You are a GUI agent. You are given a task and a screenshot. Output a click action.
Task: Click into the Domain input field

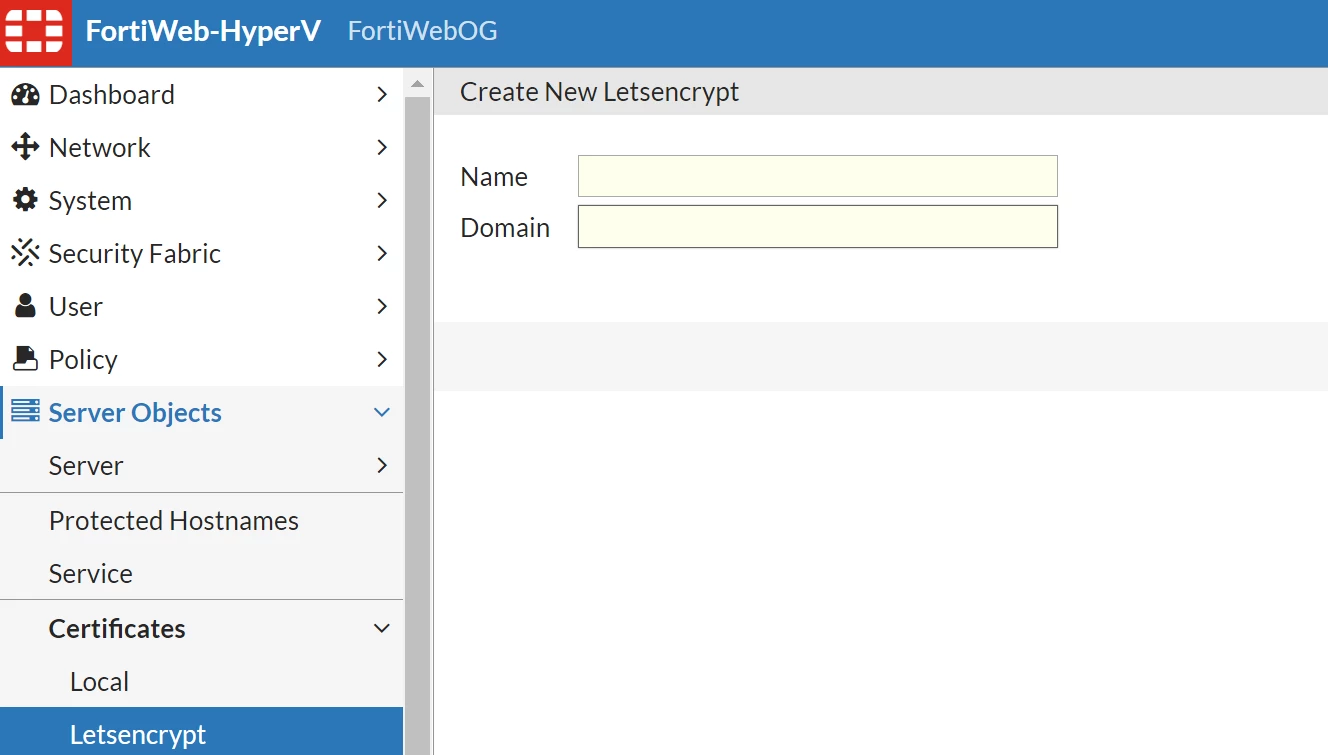(x=817, y=227)
